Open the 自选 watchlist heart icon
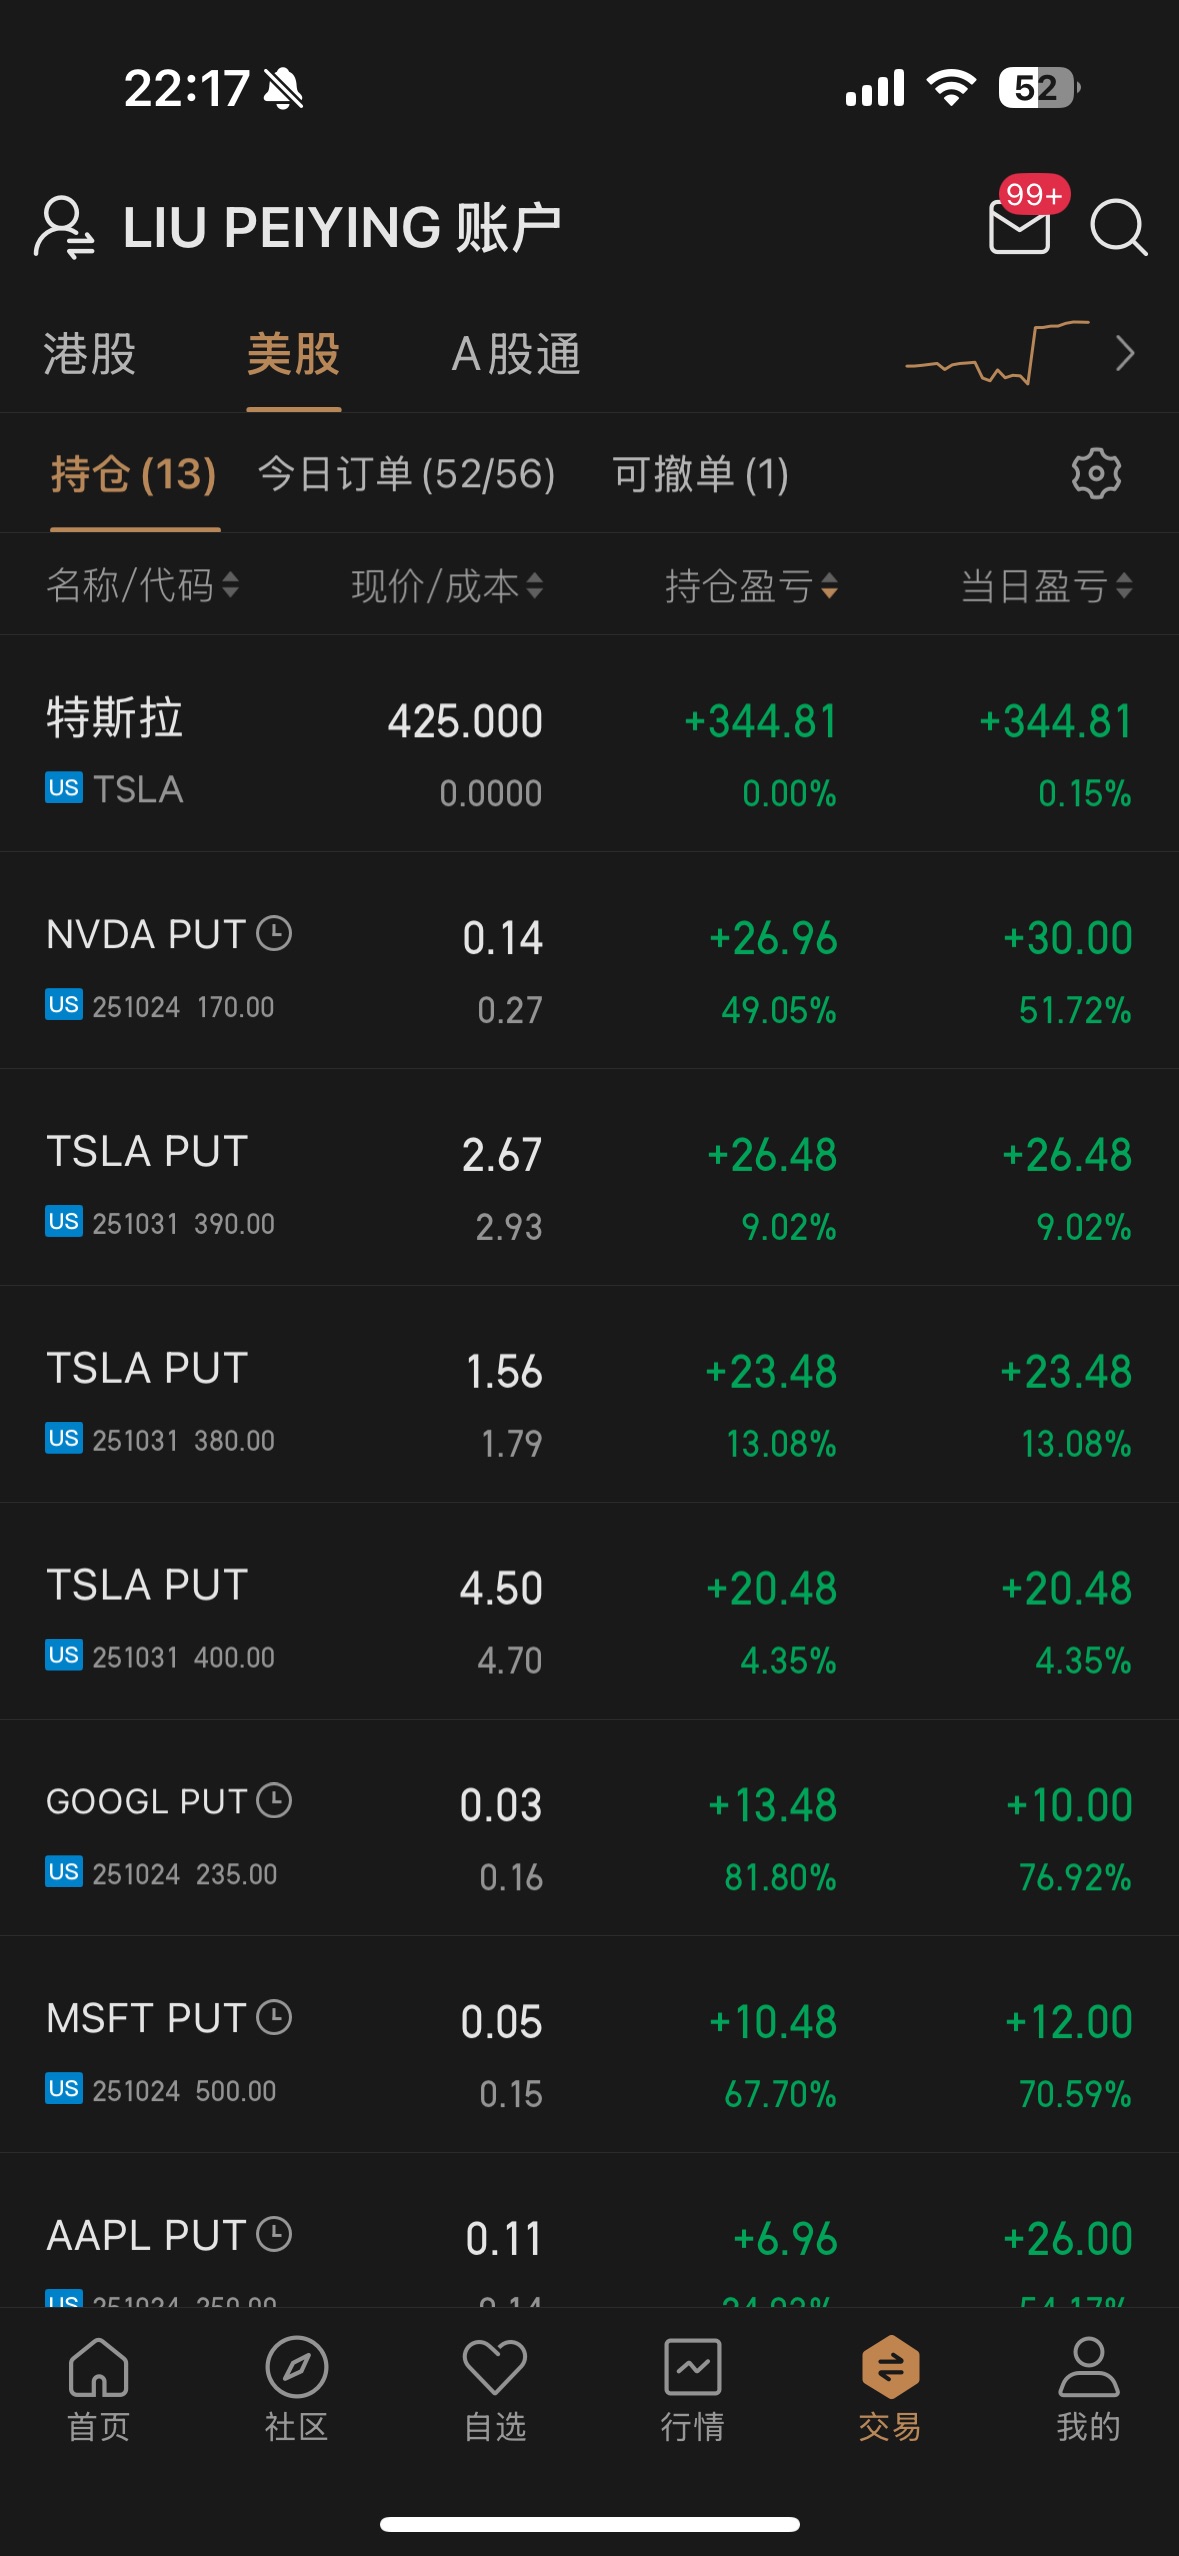Screen dimensions: 1179x2556 click(x=494, y=2386)
